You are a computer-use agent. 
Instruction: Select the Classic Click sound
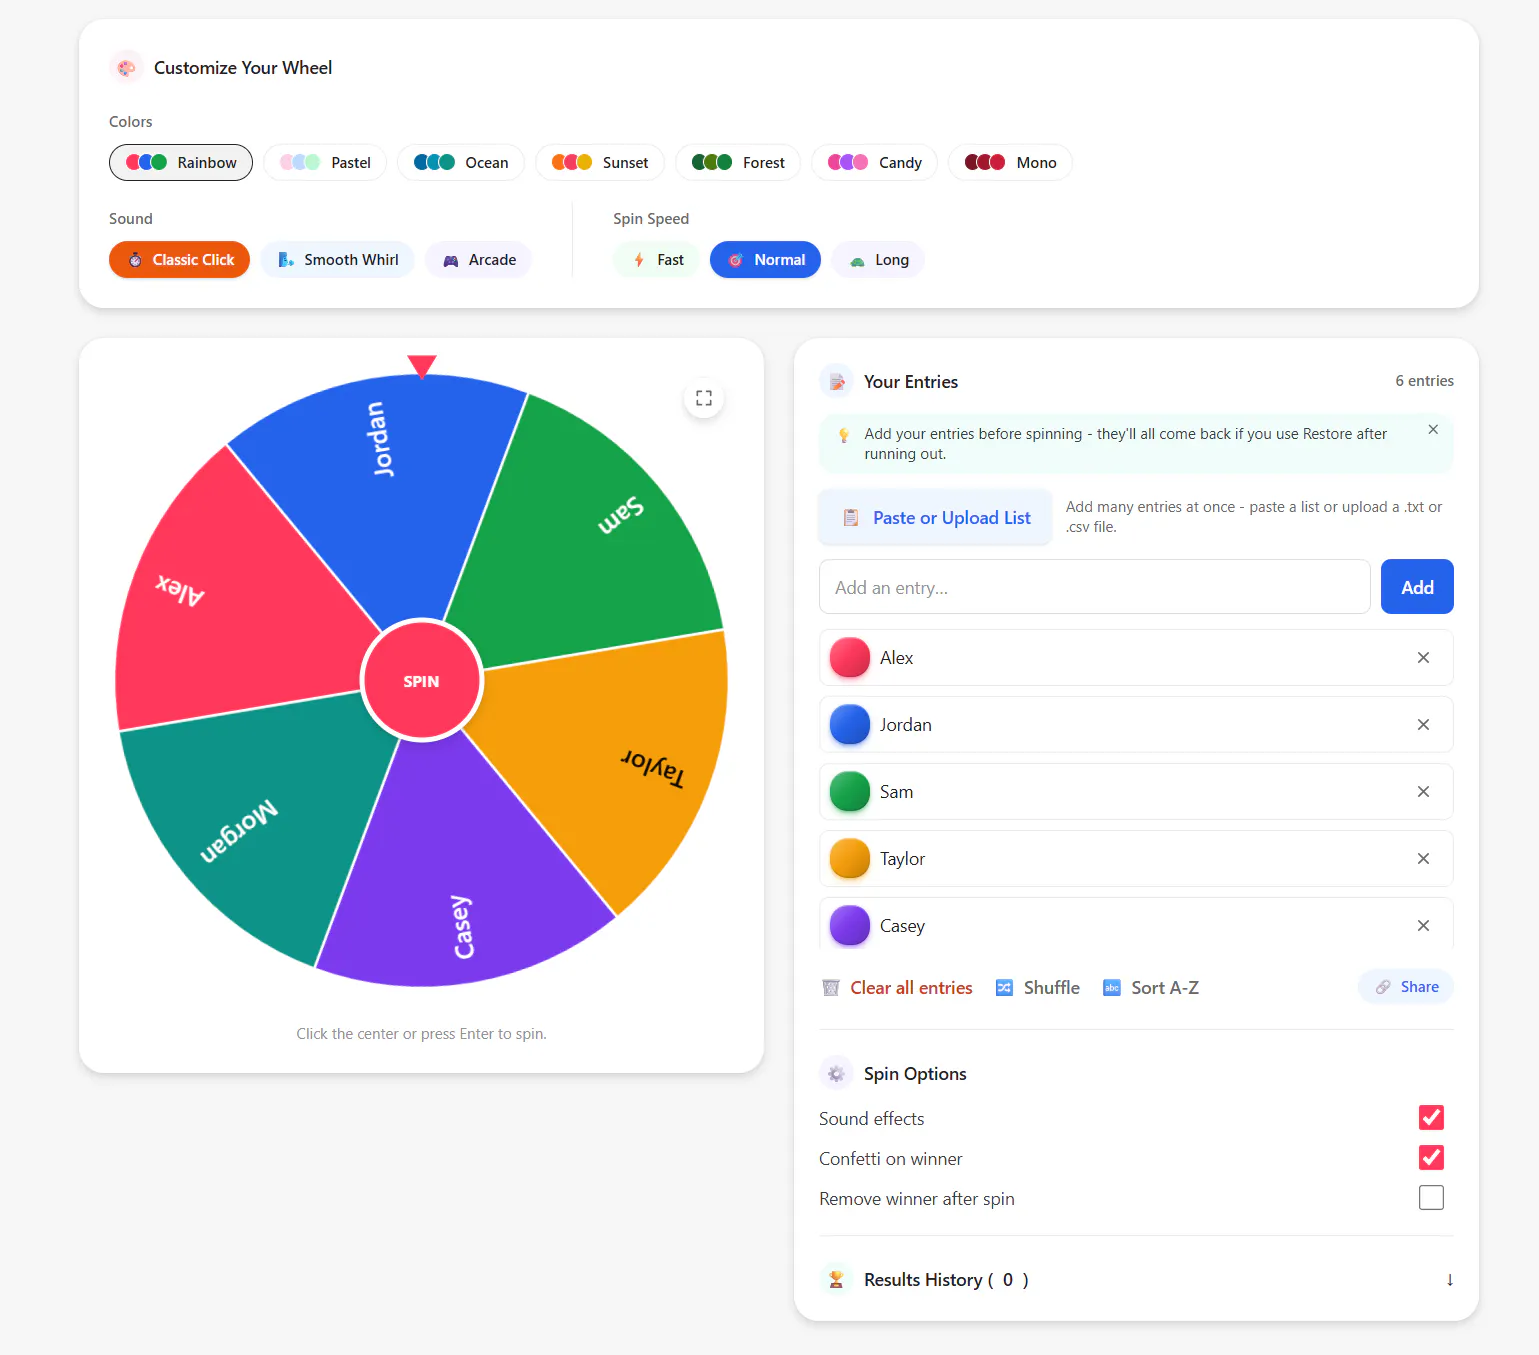point(180,260)
